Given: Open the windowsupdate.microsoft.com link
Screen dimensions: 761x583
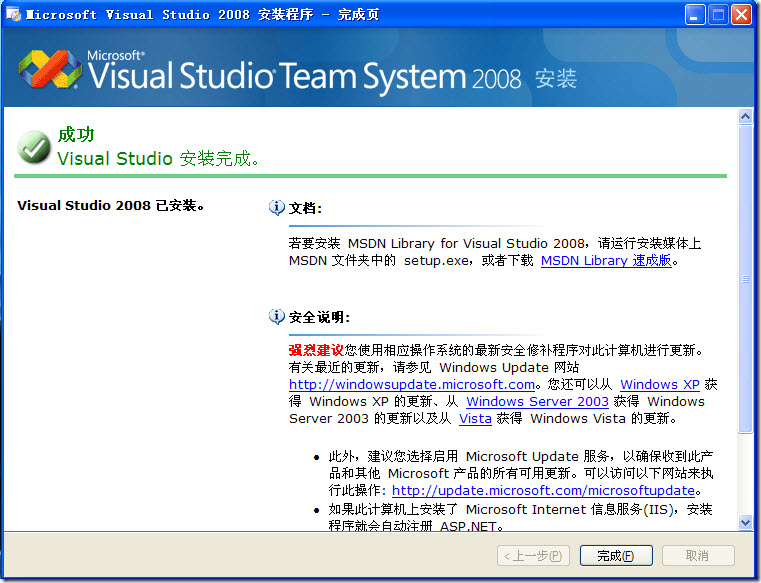Looking at the screenshot, I should pos(412,384).
